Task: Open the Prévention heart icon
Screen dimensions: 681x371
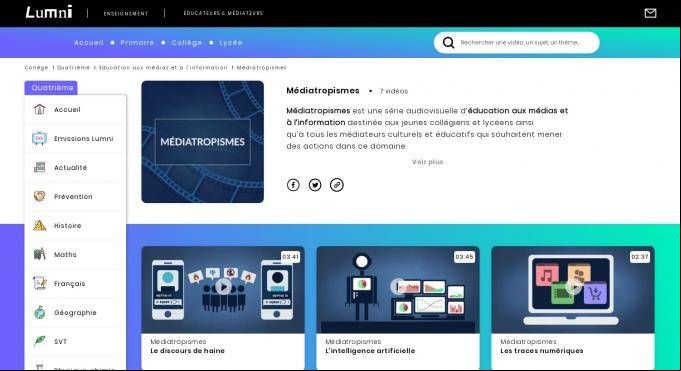Action: point(40,196)
